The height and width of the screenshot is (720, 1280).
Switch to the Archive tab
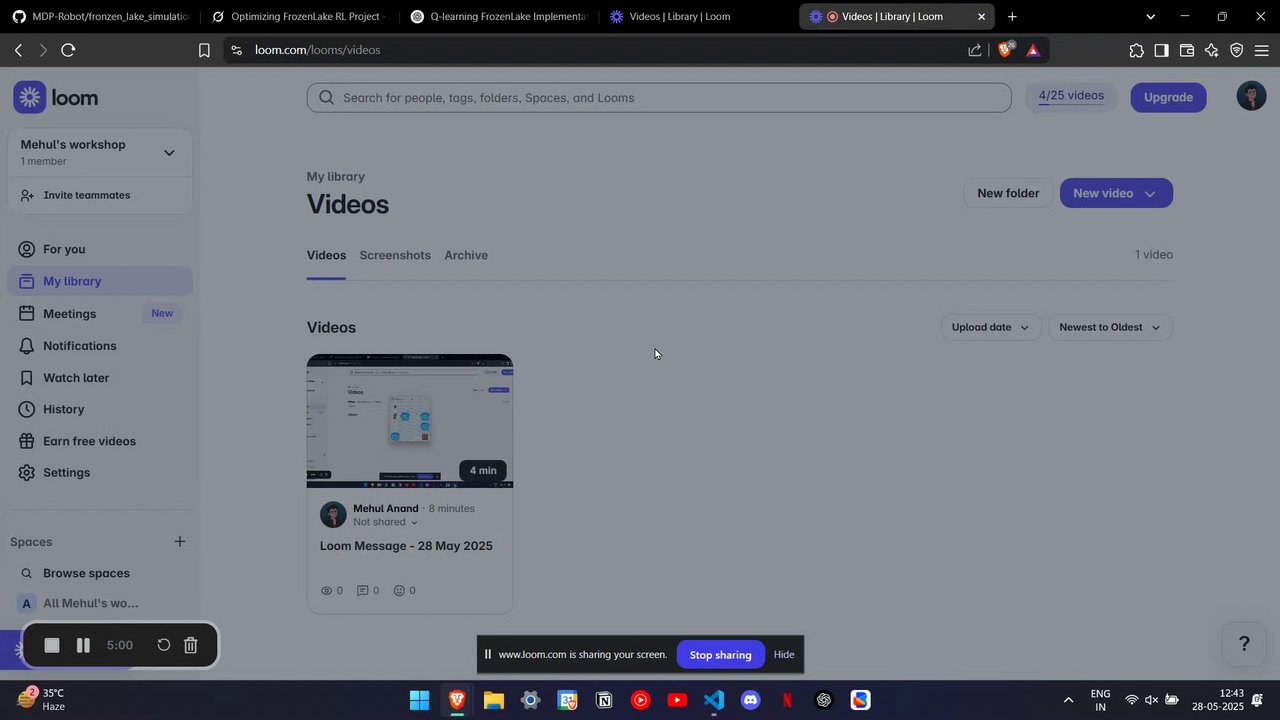point(466,255)
